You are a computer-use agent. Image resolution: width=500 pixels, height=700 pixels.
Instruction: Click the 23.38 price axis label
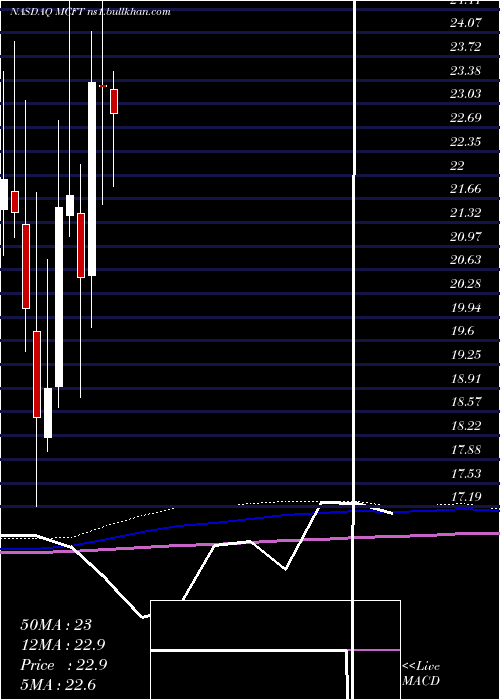point(466,70)
